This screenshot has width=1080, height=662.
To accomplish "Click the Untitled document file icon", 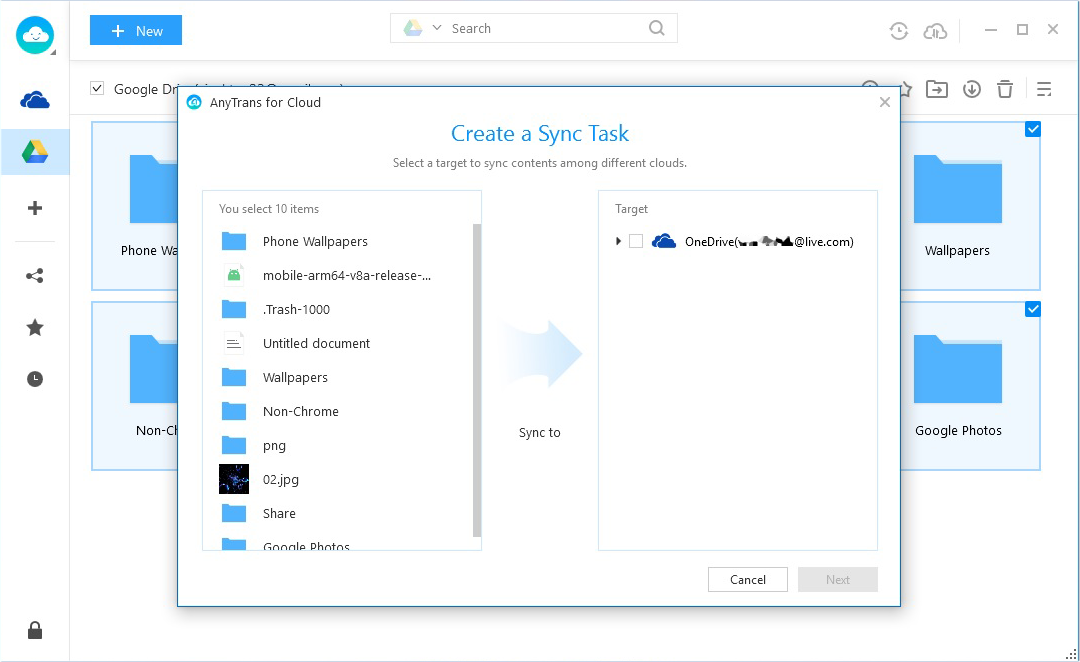I will point(233,343).
